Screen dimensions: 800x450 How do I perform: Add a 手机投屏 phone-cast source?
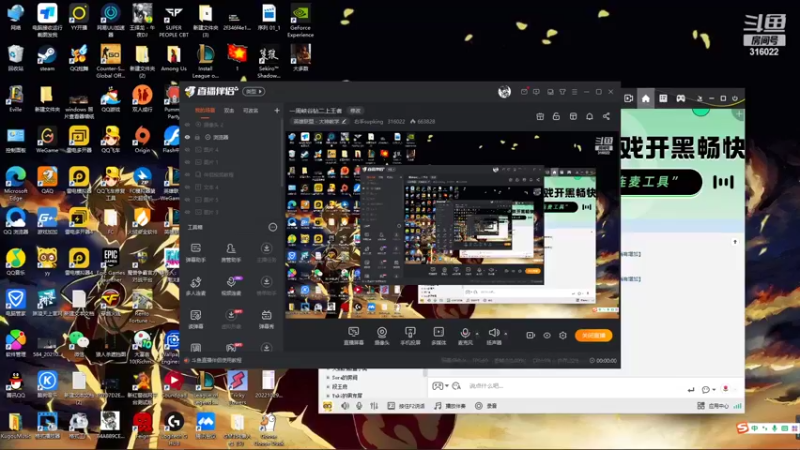pos(410,336)
